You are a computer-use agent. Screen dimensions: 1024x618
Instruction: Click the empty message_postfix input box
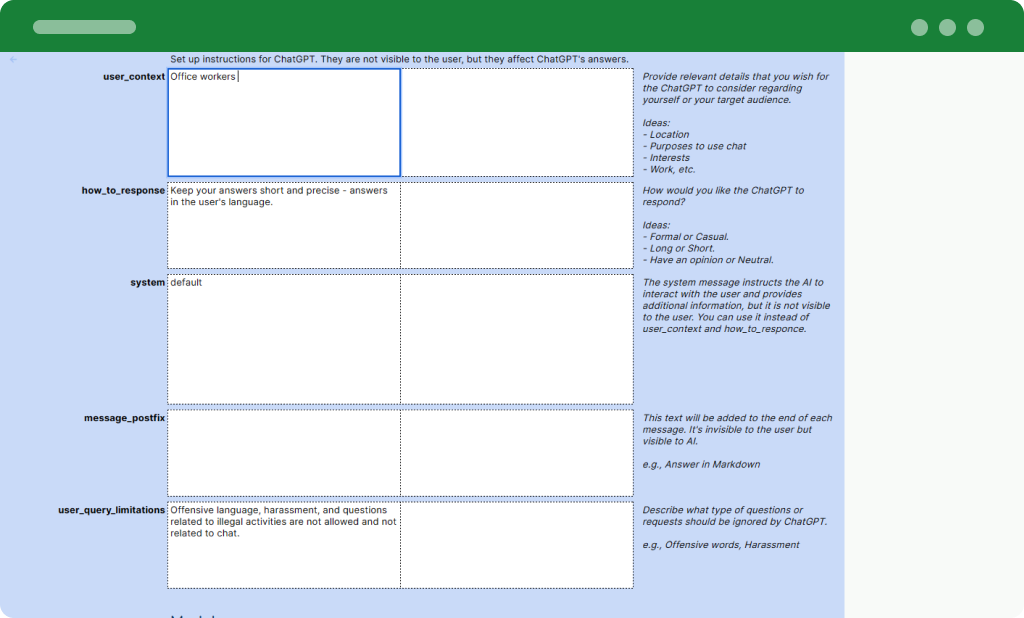click(x=283, y=452)
